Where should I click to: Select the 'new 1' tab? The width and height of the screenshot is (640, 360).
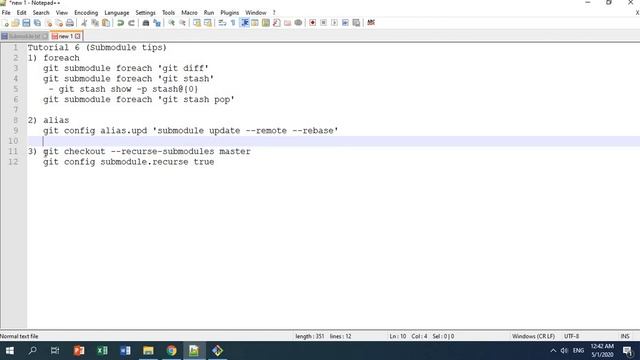point(66,36)
